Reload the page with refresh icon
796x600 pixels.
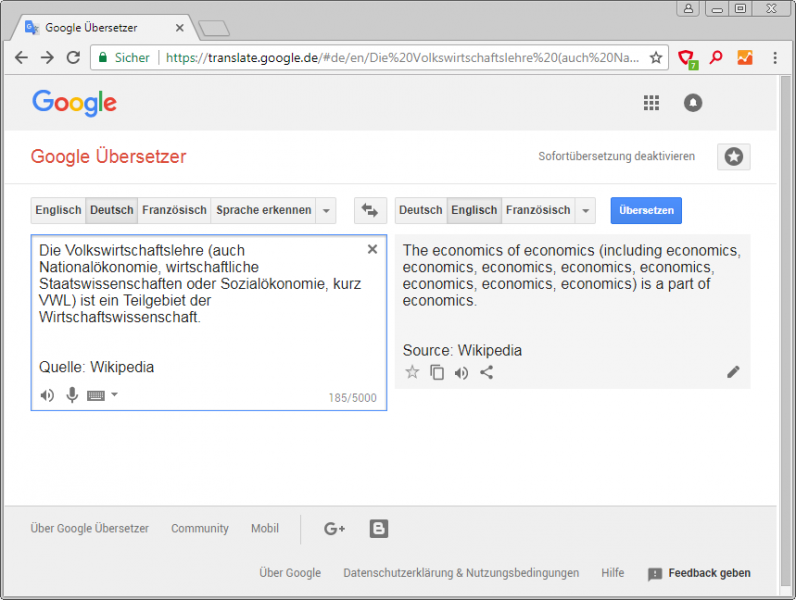[x=74, y=57]
